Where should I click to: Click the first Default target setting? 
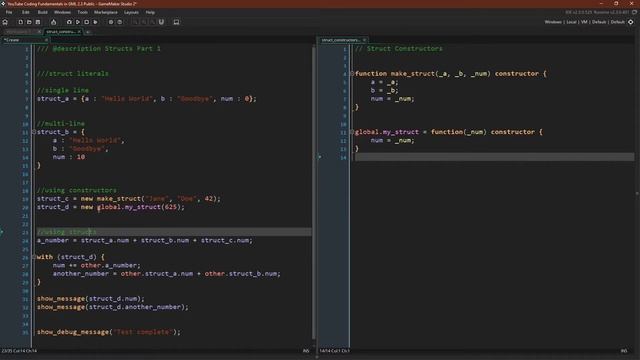pyautogui.click(x=599, y=22)
